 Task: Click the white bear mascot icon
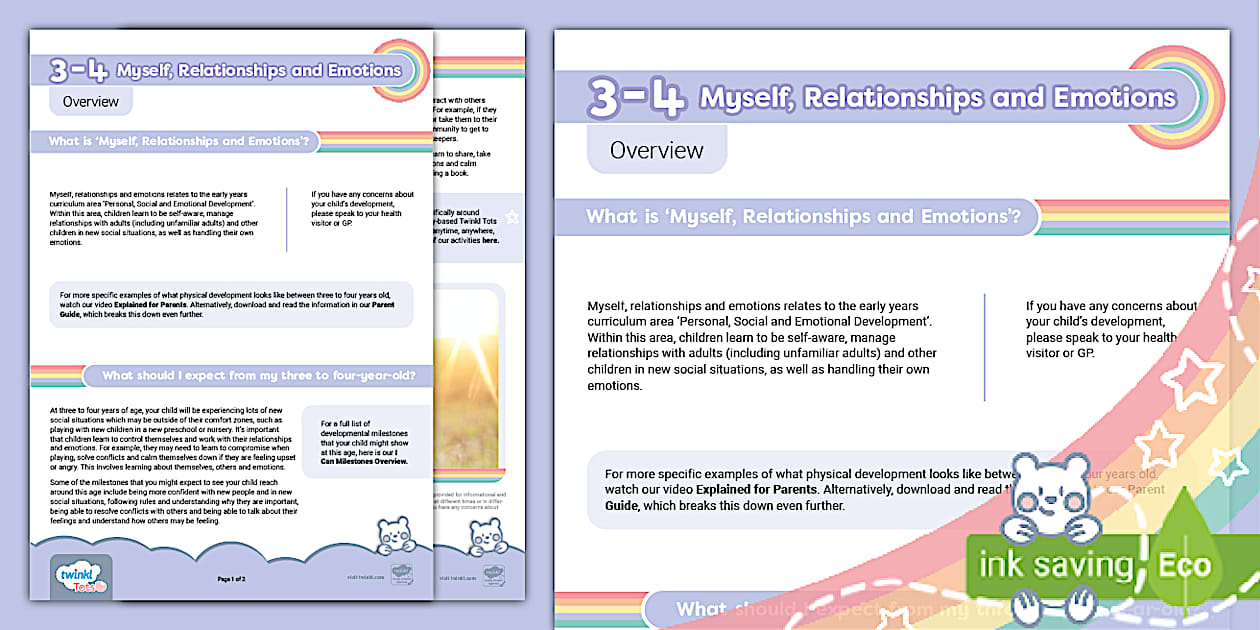pos(1053,500)
